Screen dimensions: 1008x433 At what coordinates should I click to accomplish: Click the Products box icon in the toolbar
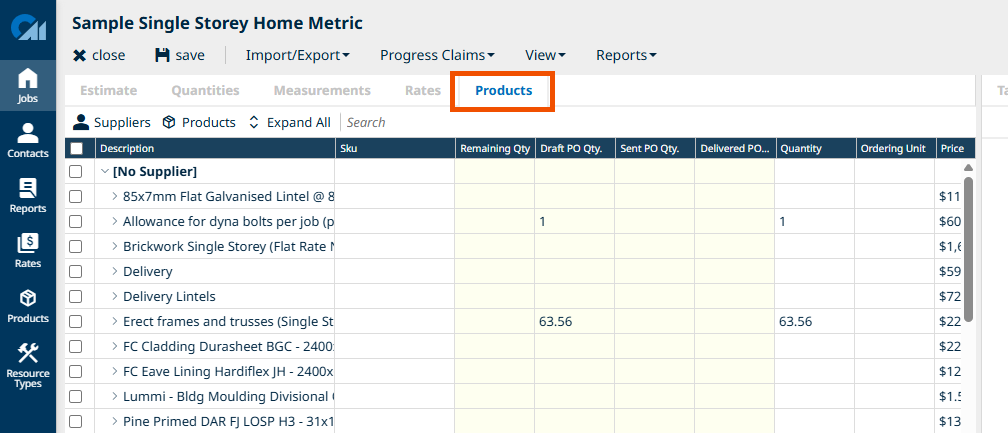[199, 122]
